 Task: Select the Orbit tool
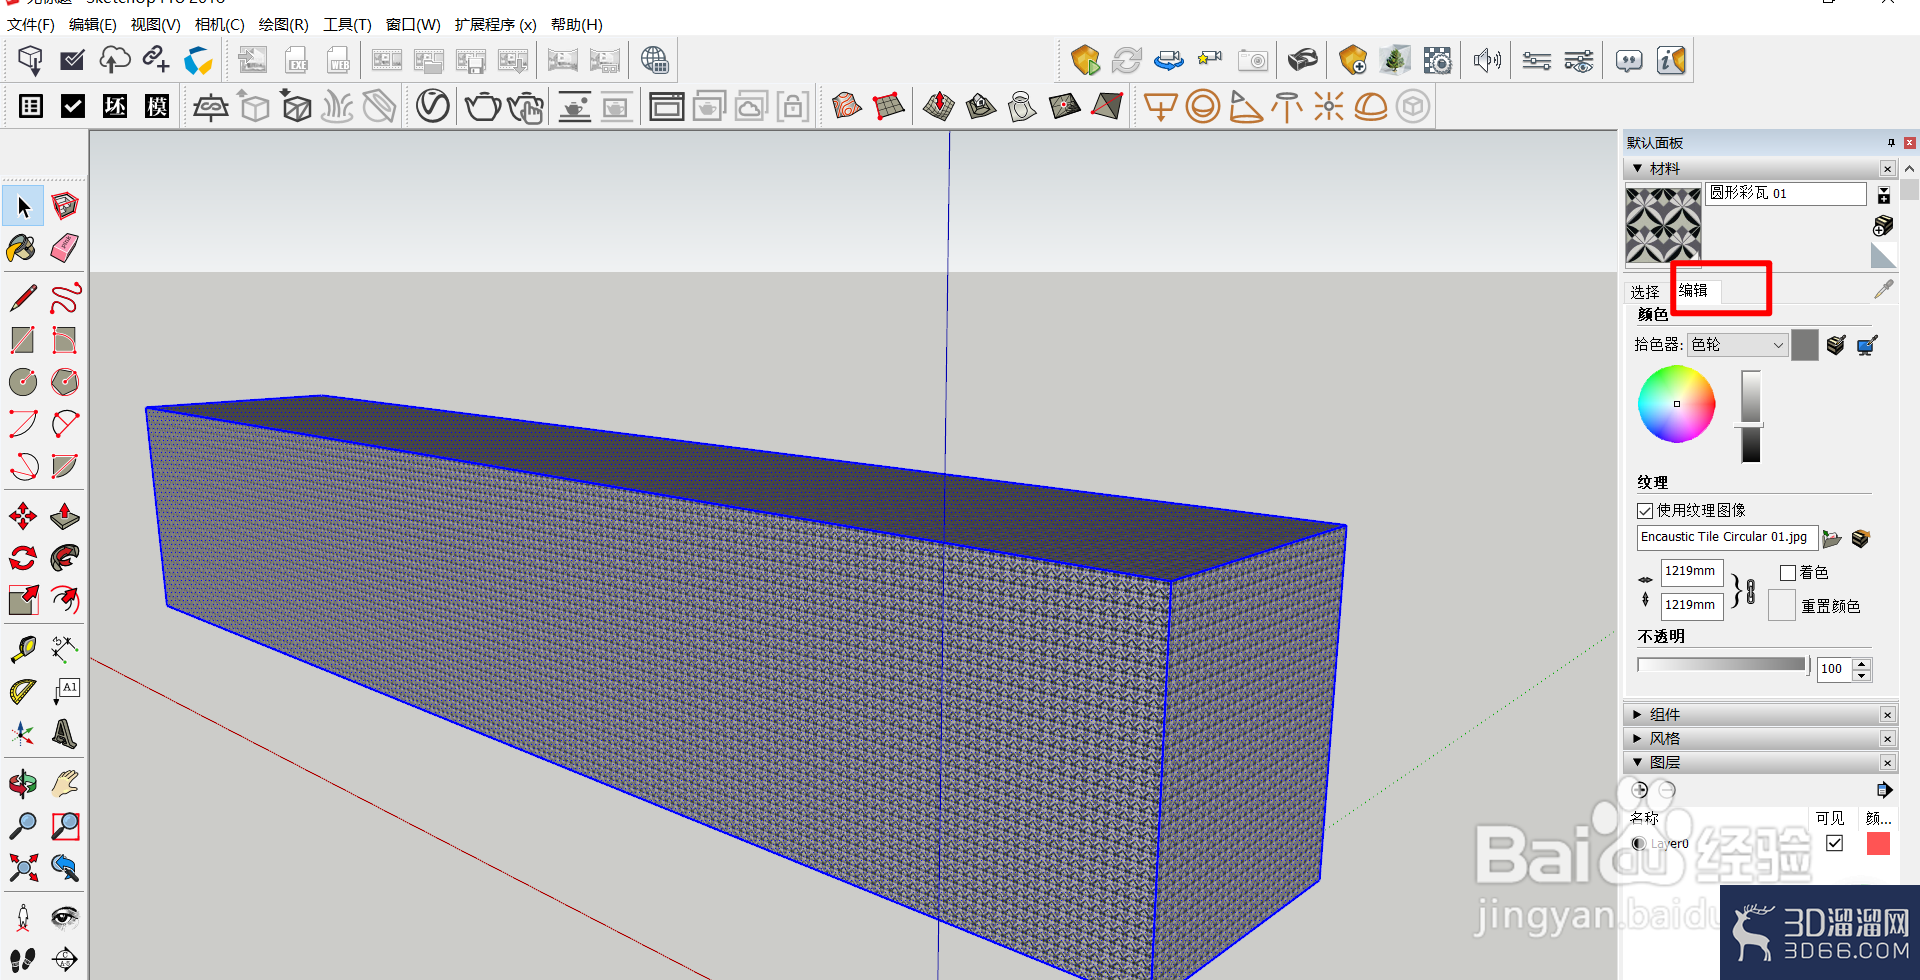point(23,784)
